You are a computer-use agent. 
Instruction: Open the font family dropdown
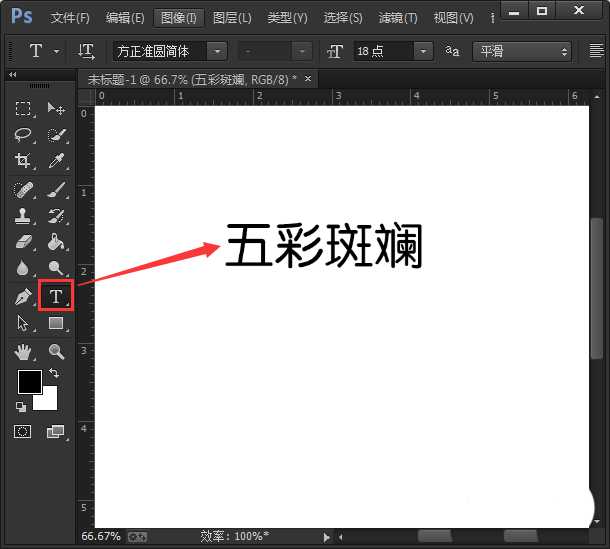217,51
